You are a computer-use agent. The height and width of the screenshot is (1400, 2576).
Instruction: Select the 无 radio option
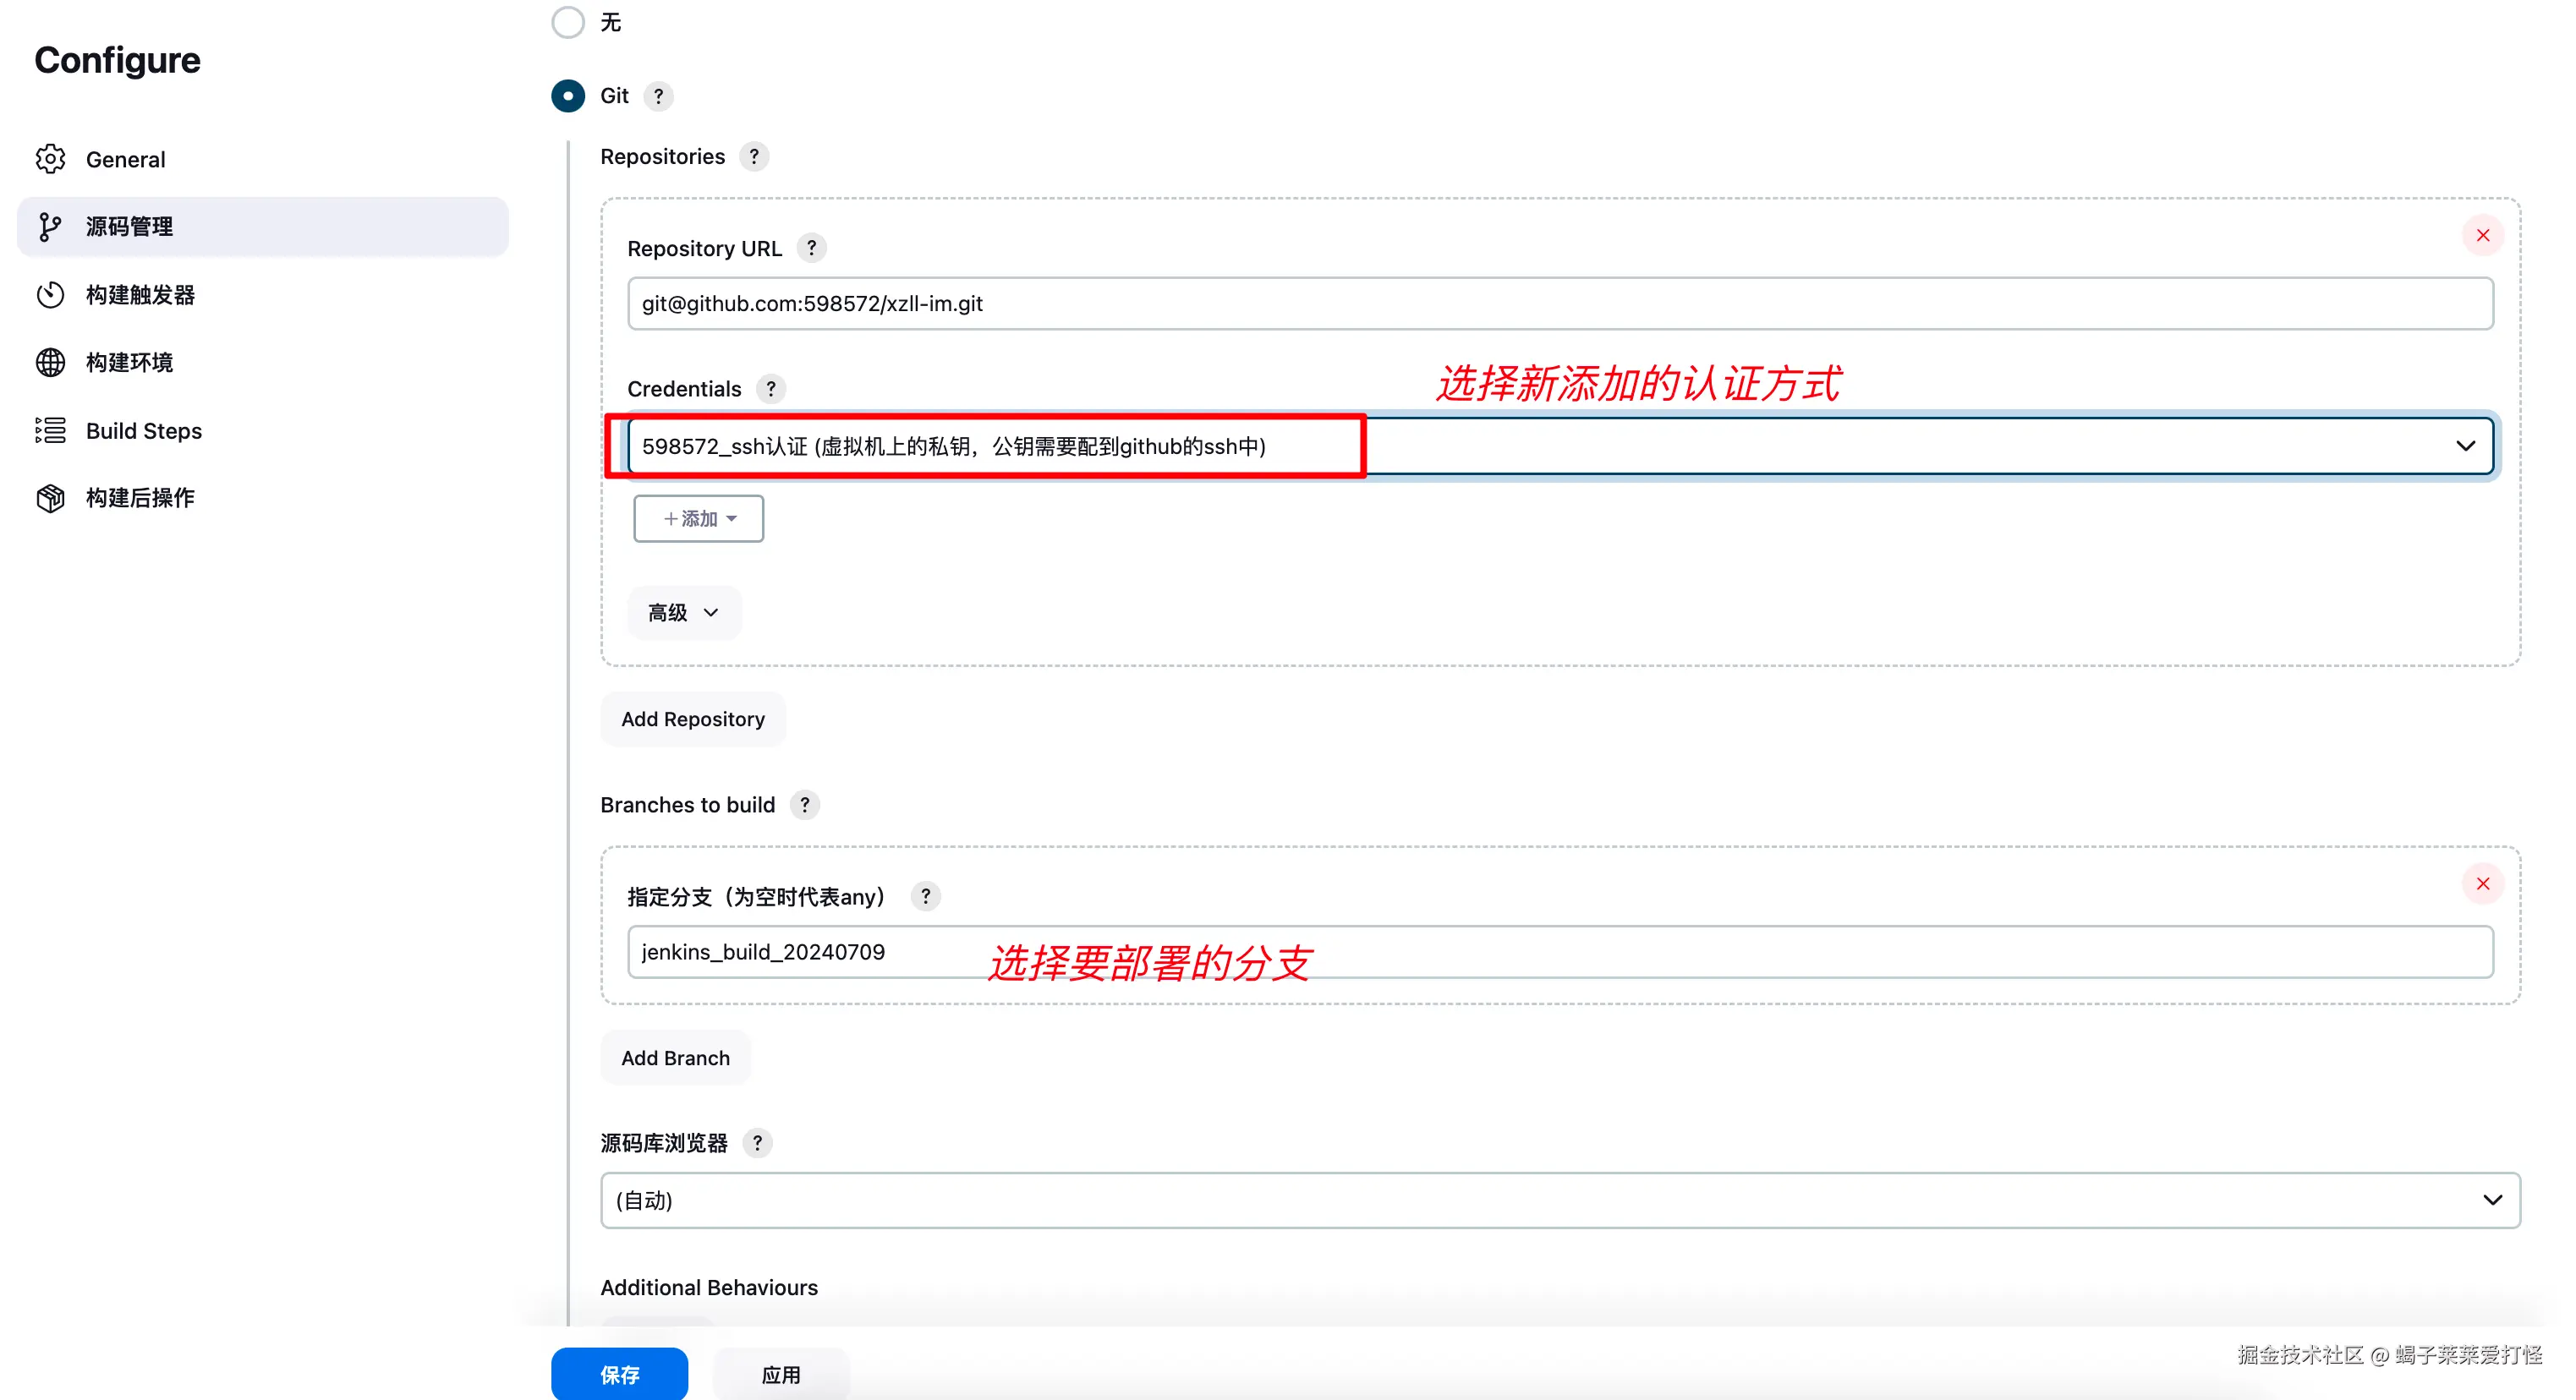tap(568, 22)
